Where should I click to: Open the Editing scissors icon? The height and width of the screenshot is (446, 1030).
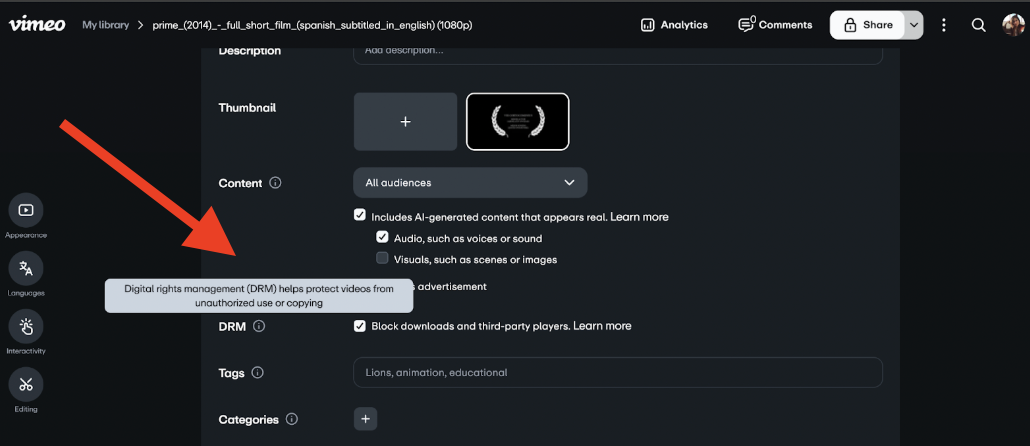tap(26, 384)
